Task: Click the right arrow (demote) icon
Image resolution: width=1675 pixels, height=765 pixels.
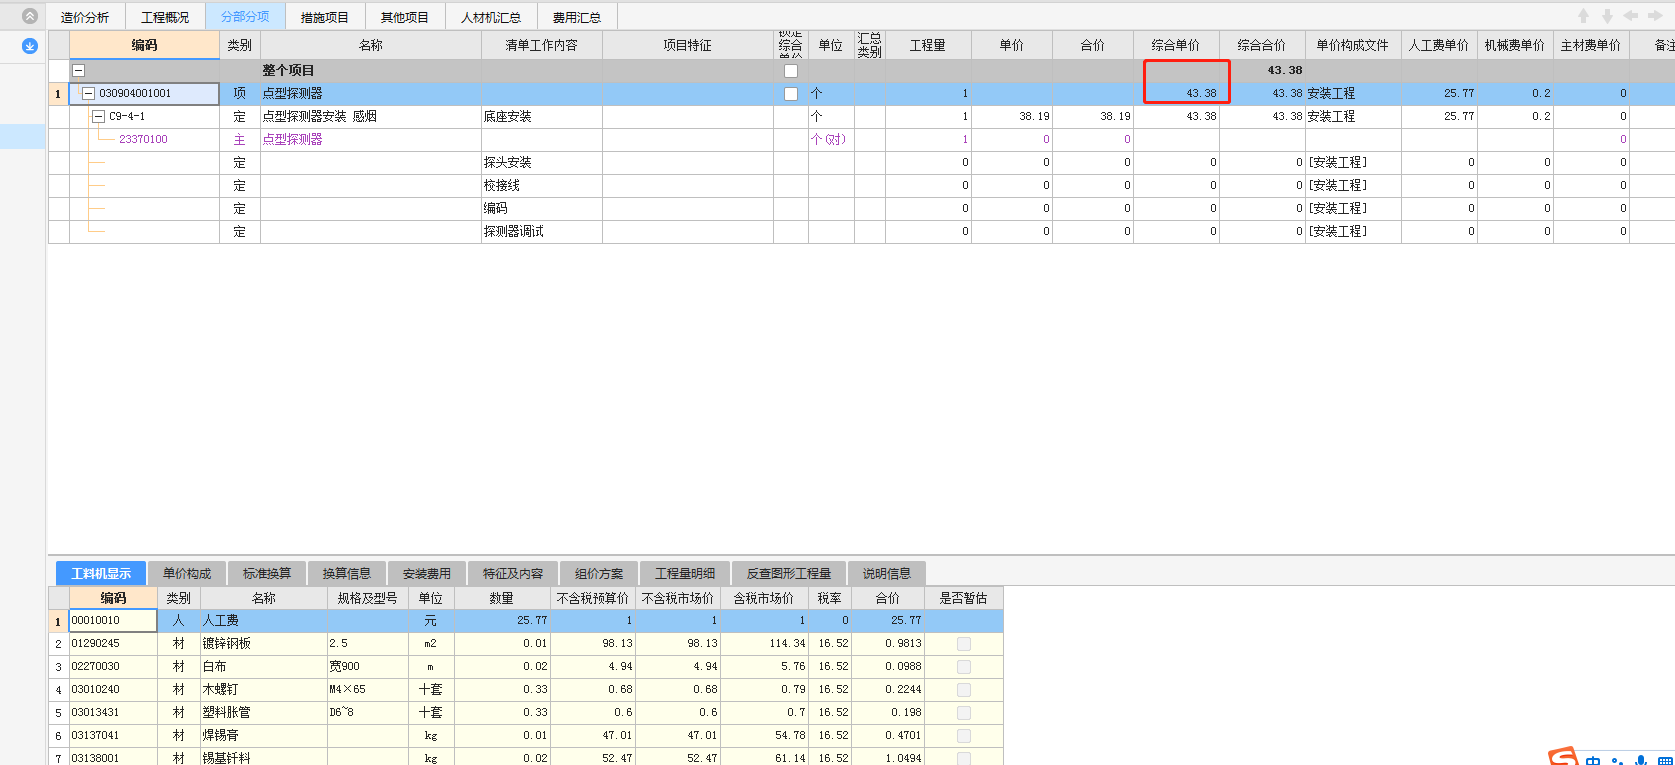Action: [x=1657, y=16]
